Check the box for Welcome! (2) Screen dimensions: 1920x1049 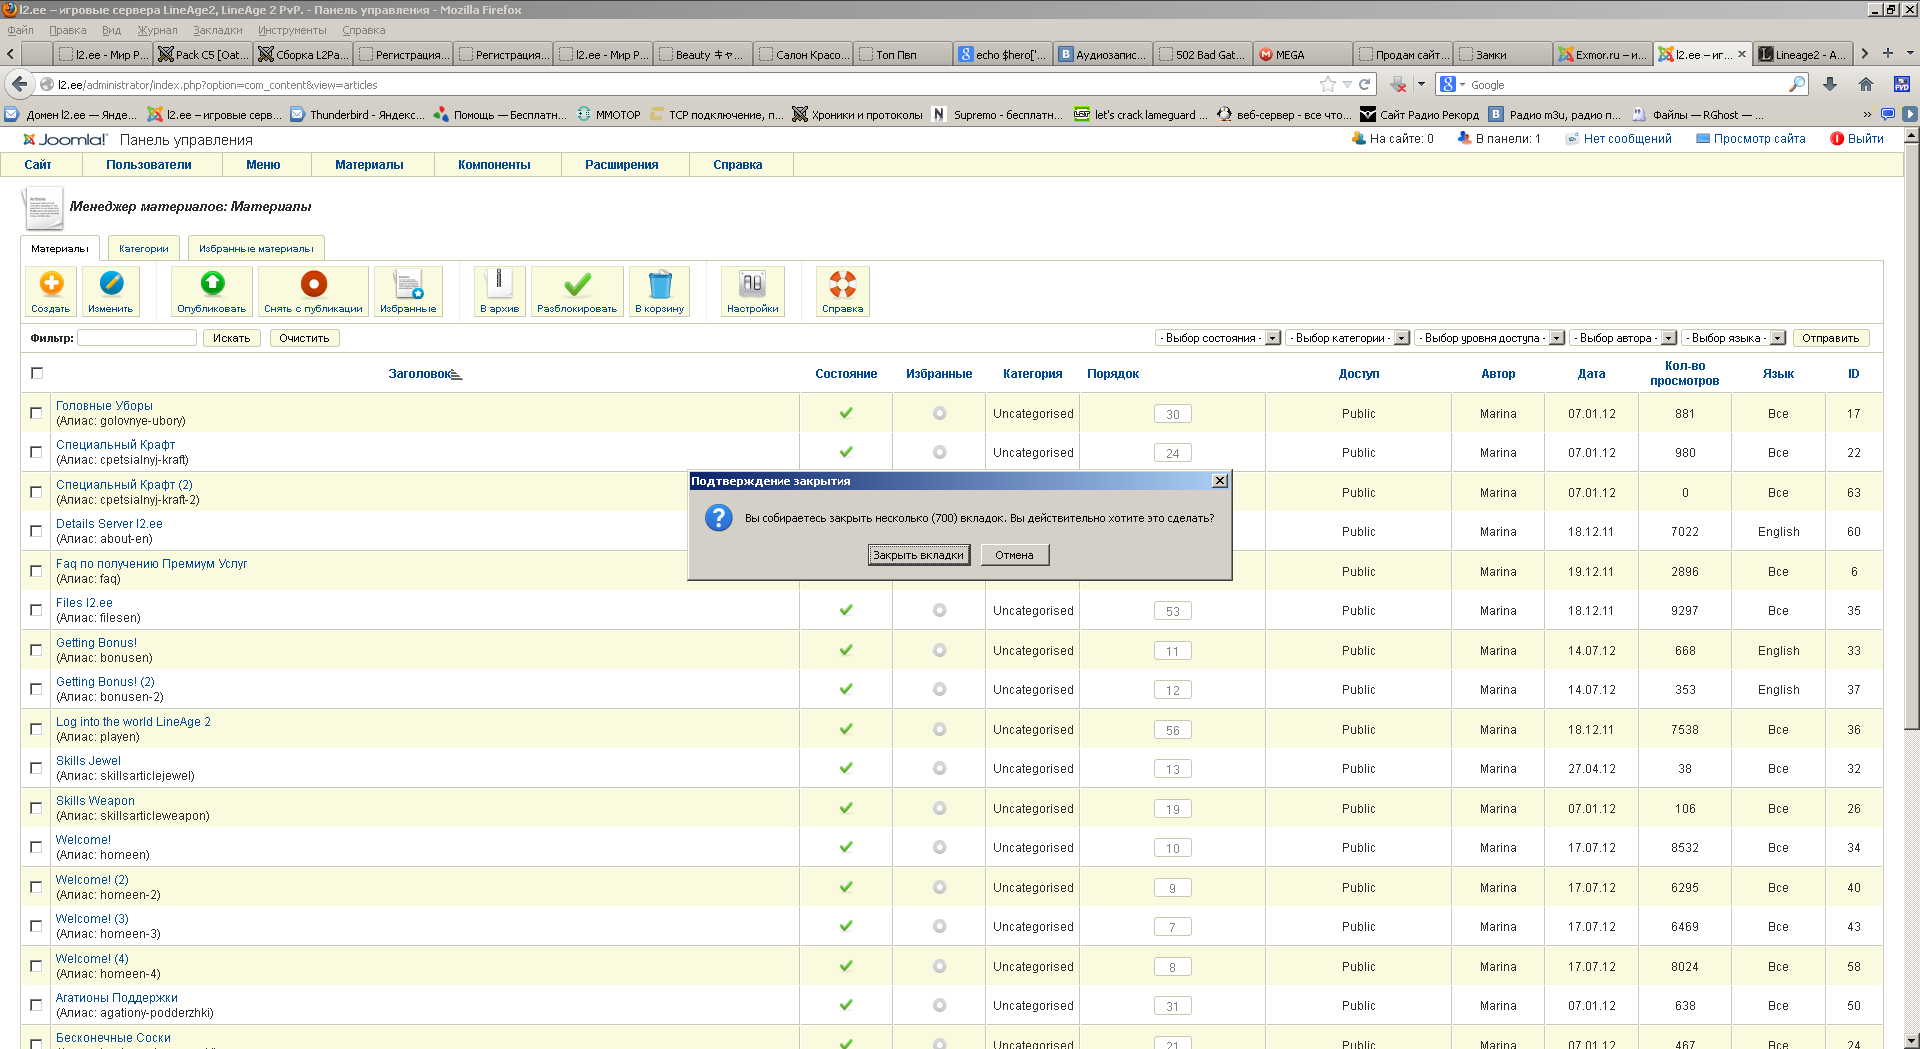point(36,887)
